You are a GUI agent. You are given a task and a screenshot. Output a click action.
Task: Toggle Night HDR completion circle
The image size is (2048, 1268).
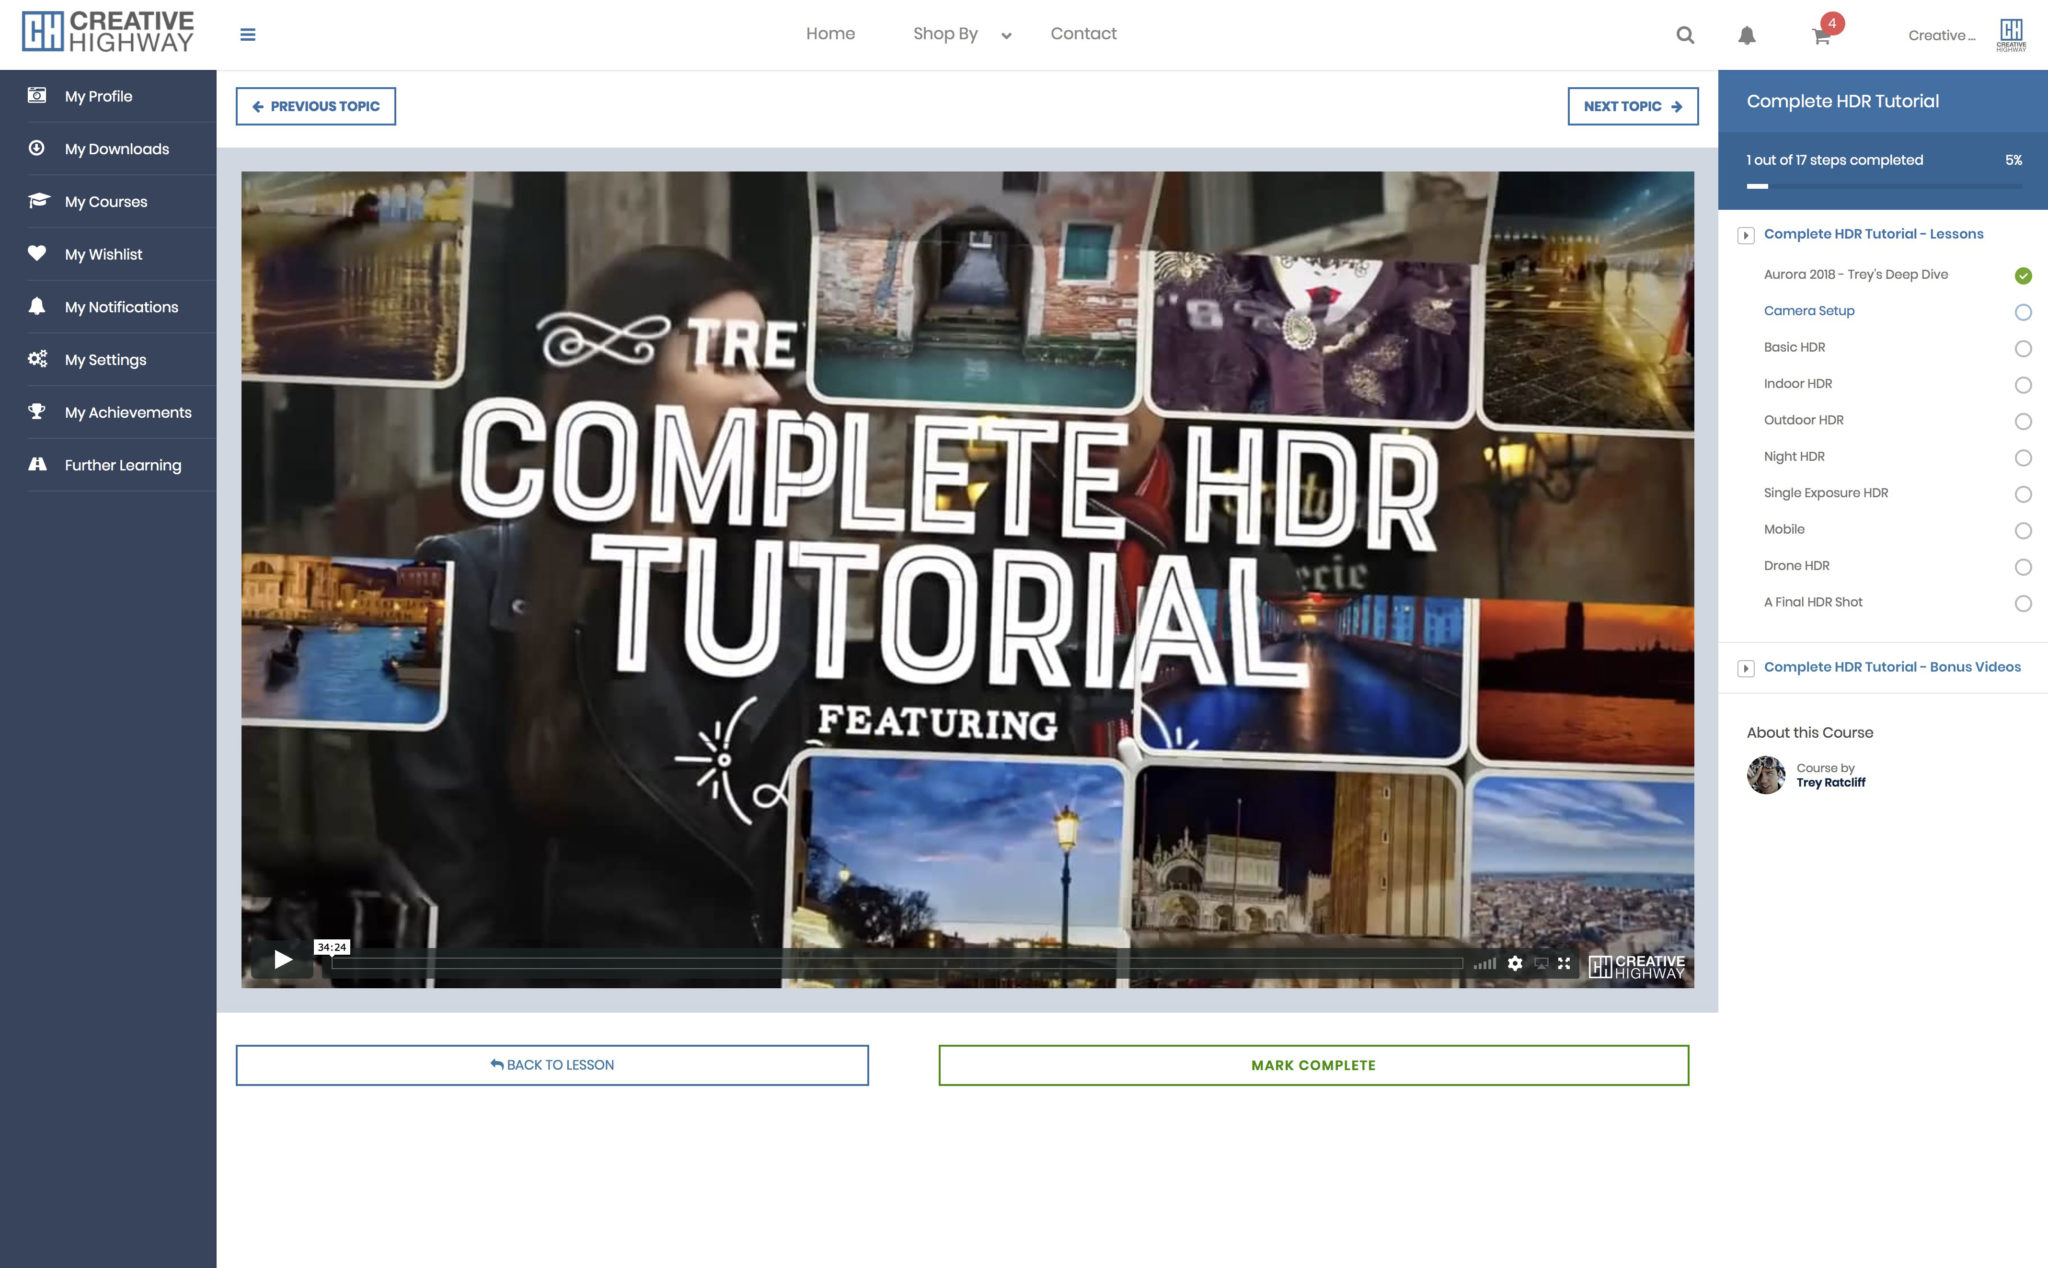pyautogui.click(x=2022, y=458)
